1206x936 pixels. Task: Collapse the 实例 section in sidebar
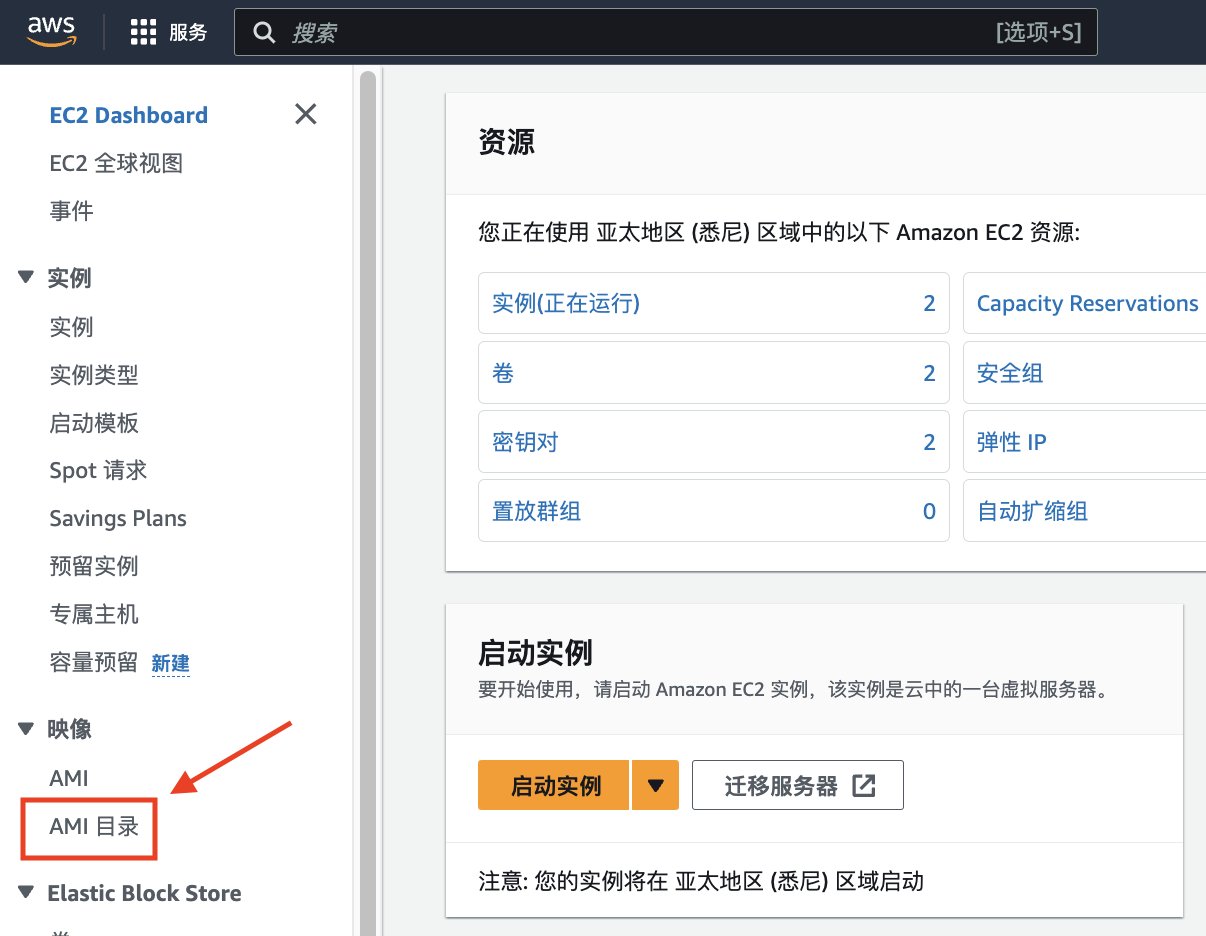26,278
